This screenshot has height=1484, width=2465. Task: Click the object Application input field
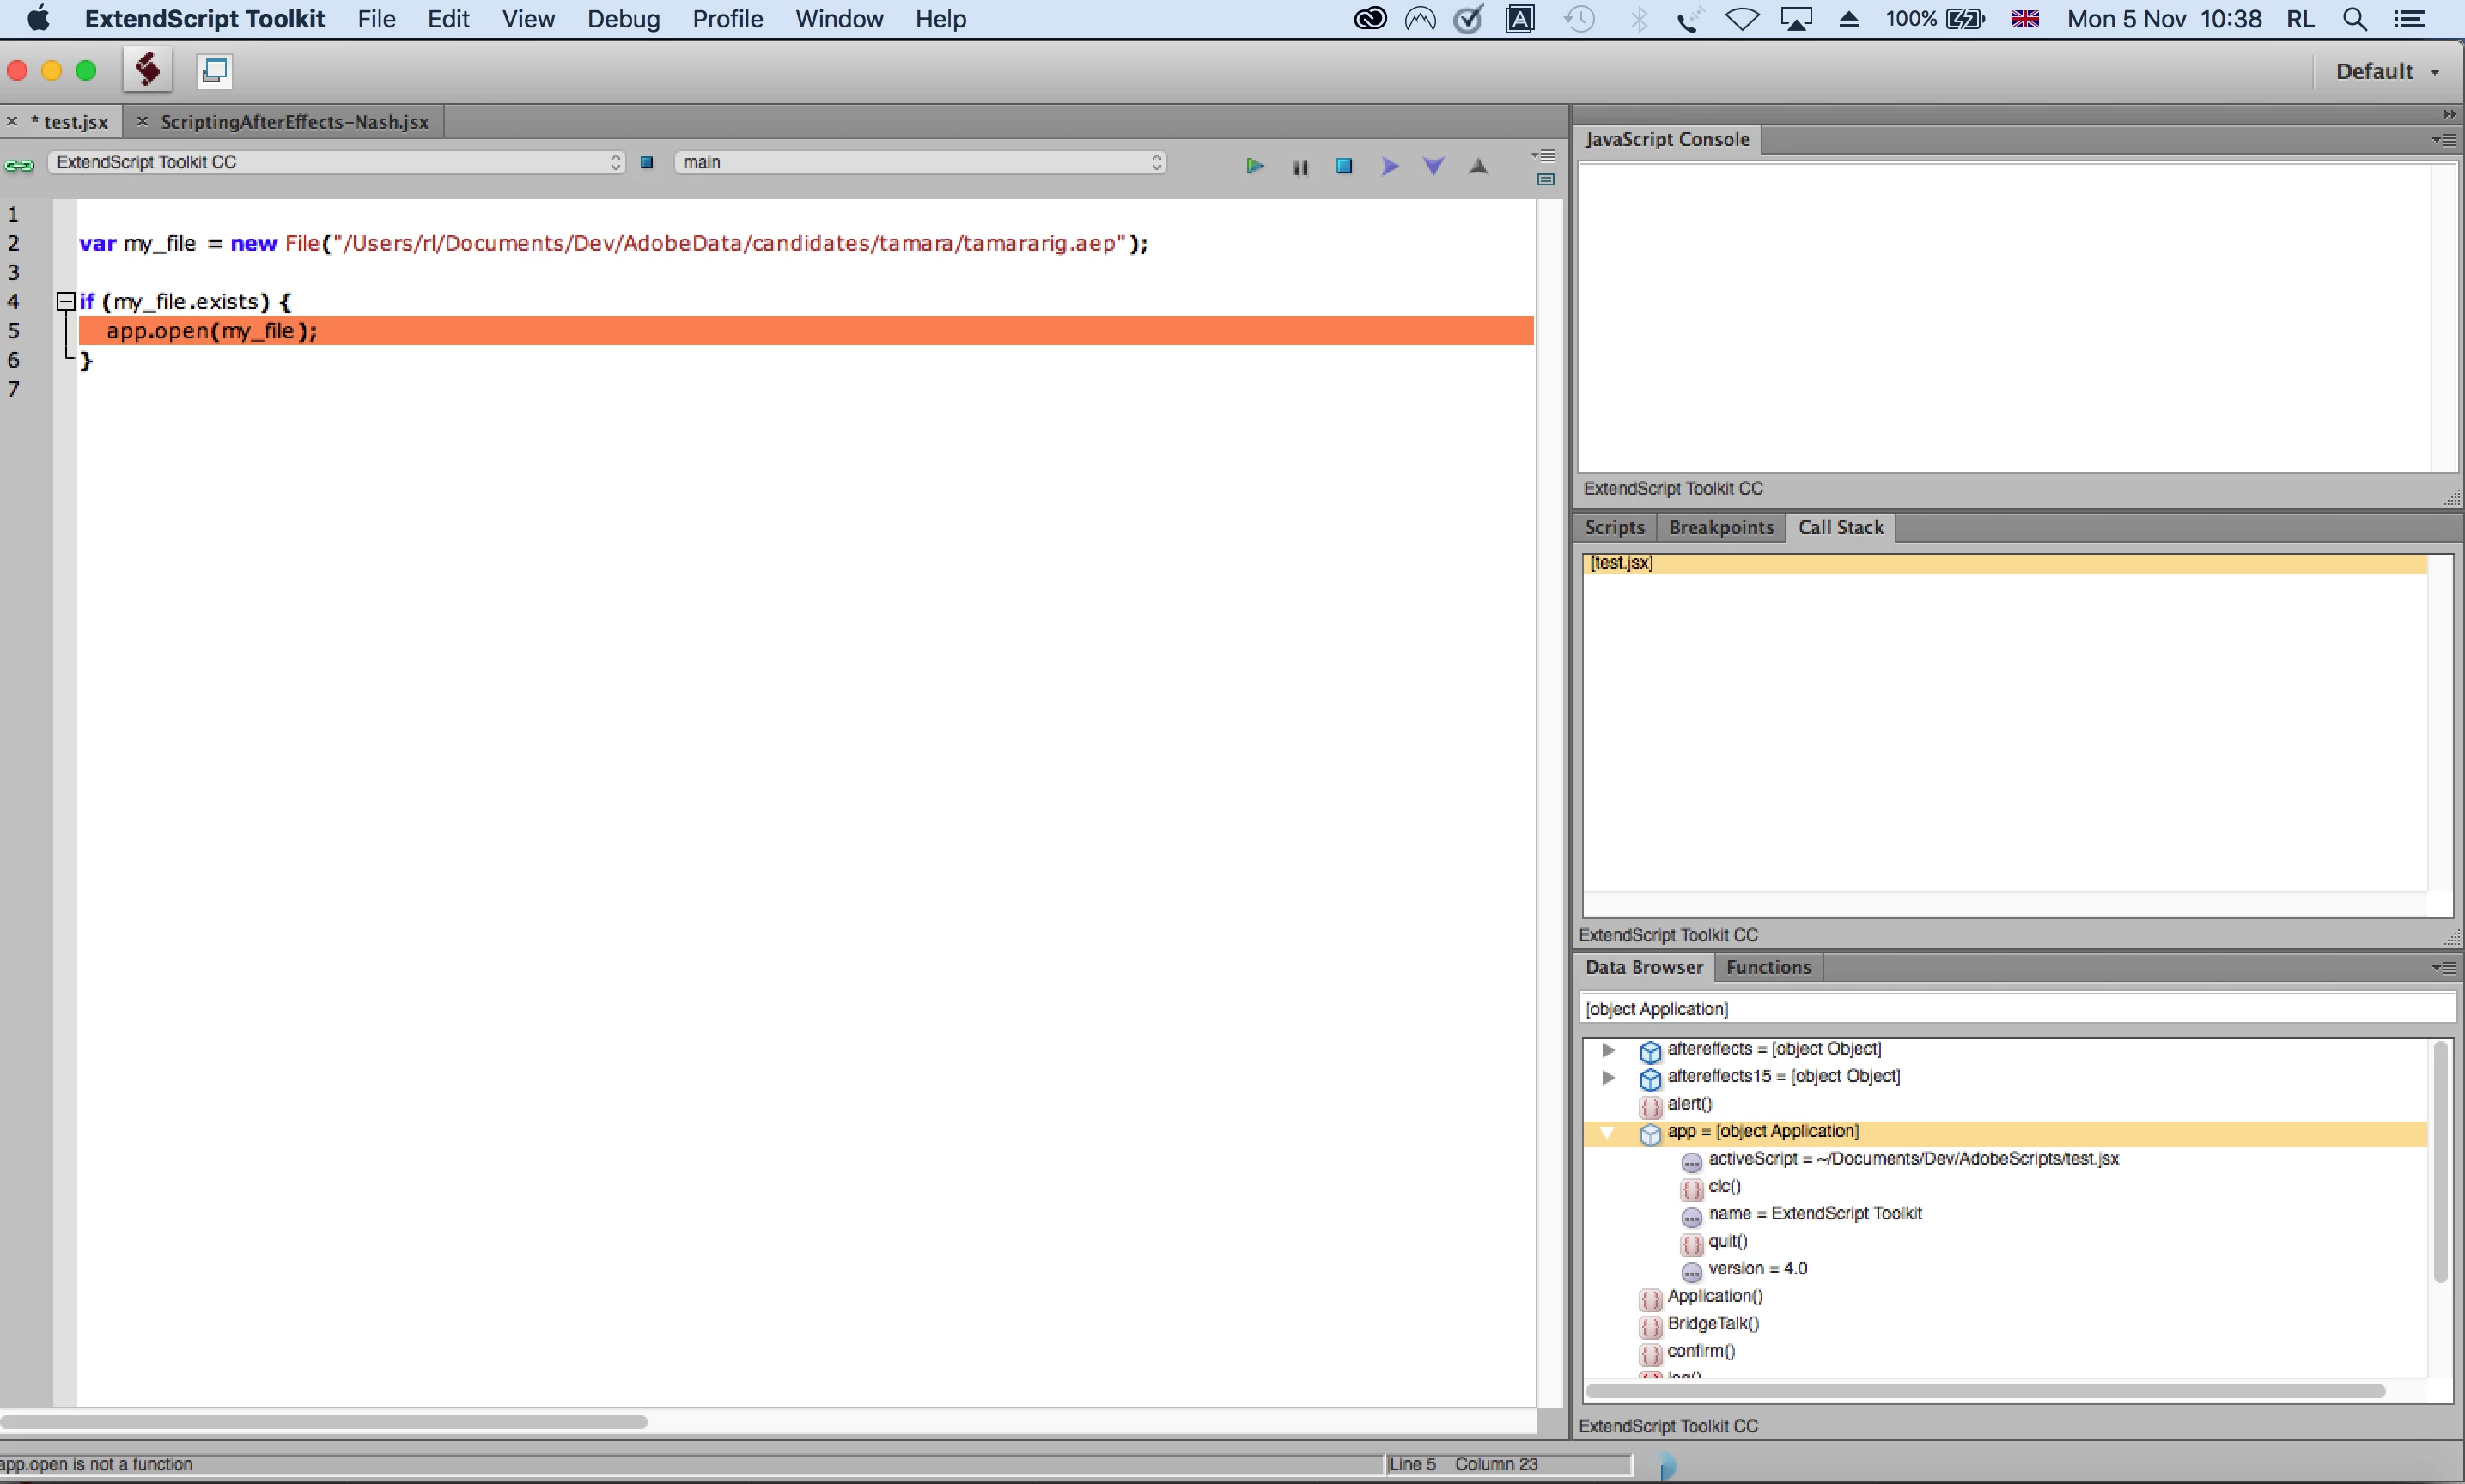[x=2016, y=1009]
